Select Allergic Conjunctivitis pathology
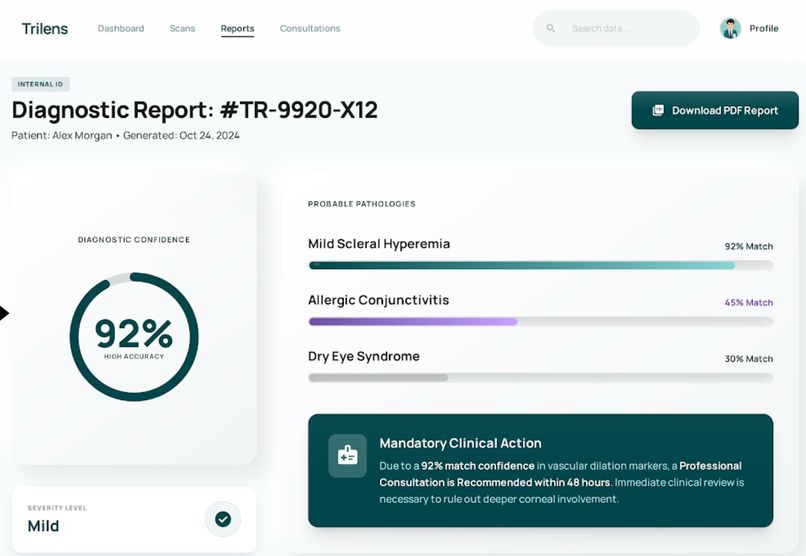The width and height of the screenshot is (806, 556). pyautogui.click(x=378, y=300)
